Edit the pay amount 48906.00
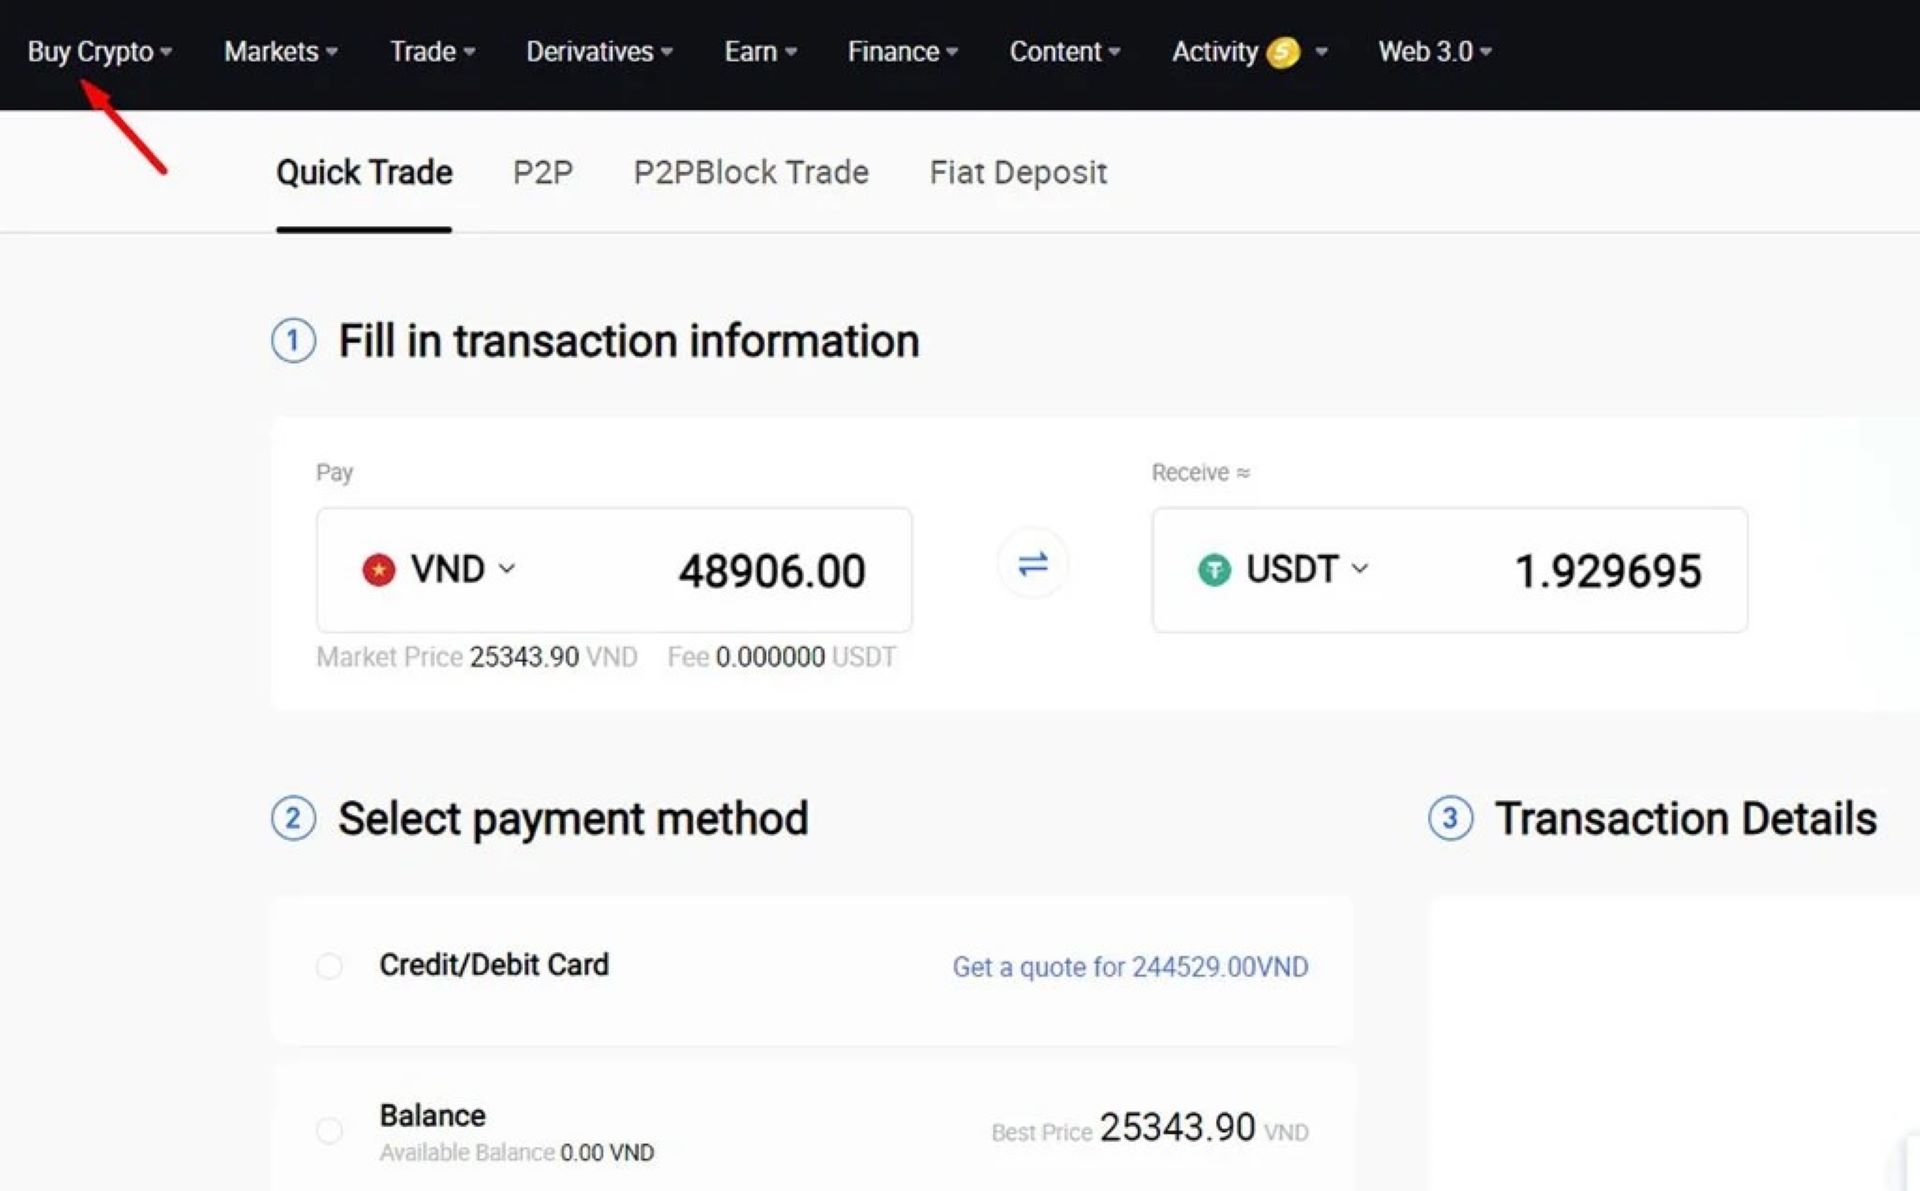Viewport: 1920px width, 1191px height. pos(771,571)
